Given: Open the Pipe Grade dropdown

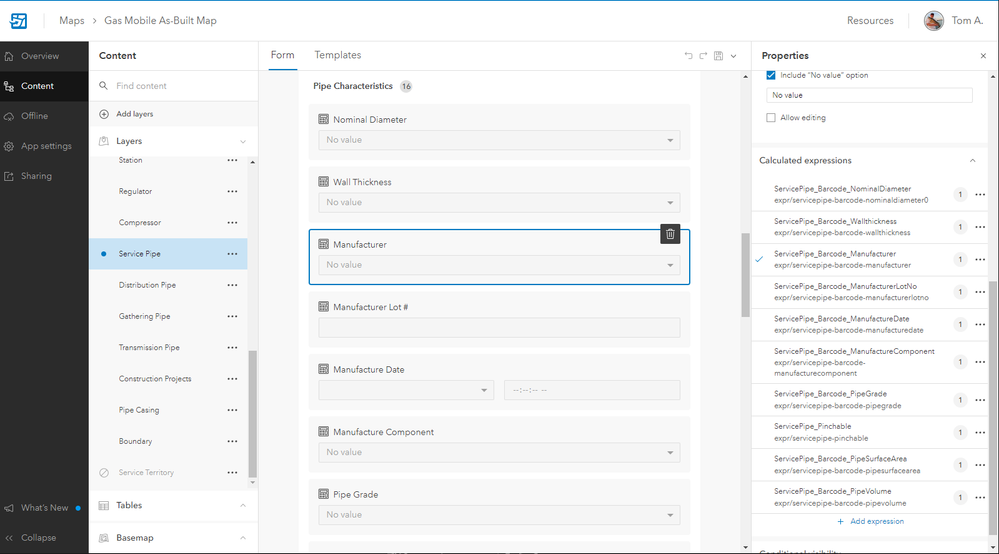Looking at the screenshot, I should pos(499,515).
